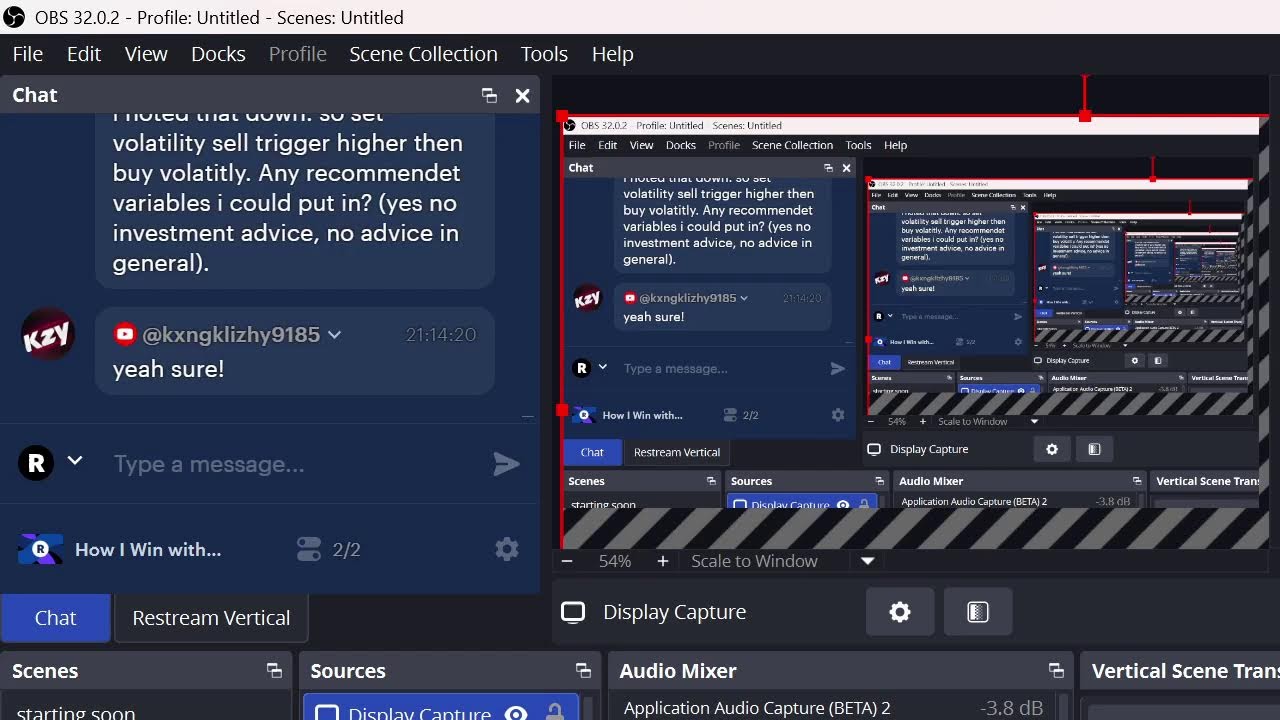Viewport: 1280px width, 720px height.
Task: Open Display Capture properties gear button
Action: pyautogui.click(x=900, y=612)
